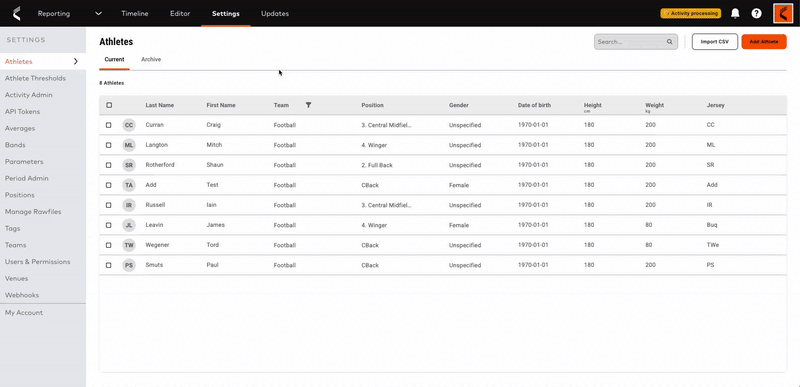Open API Tokens settings

(x=22, y=112)
